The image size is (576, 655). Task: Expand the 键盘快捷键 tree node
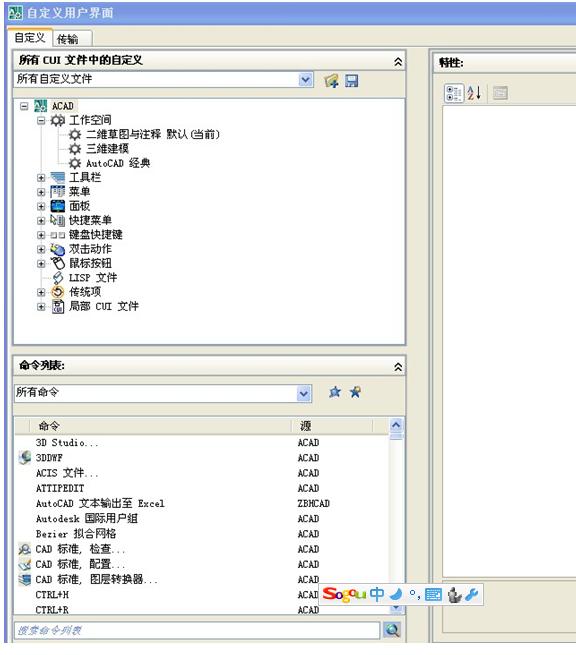pos(41,235)
